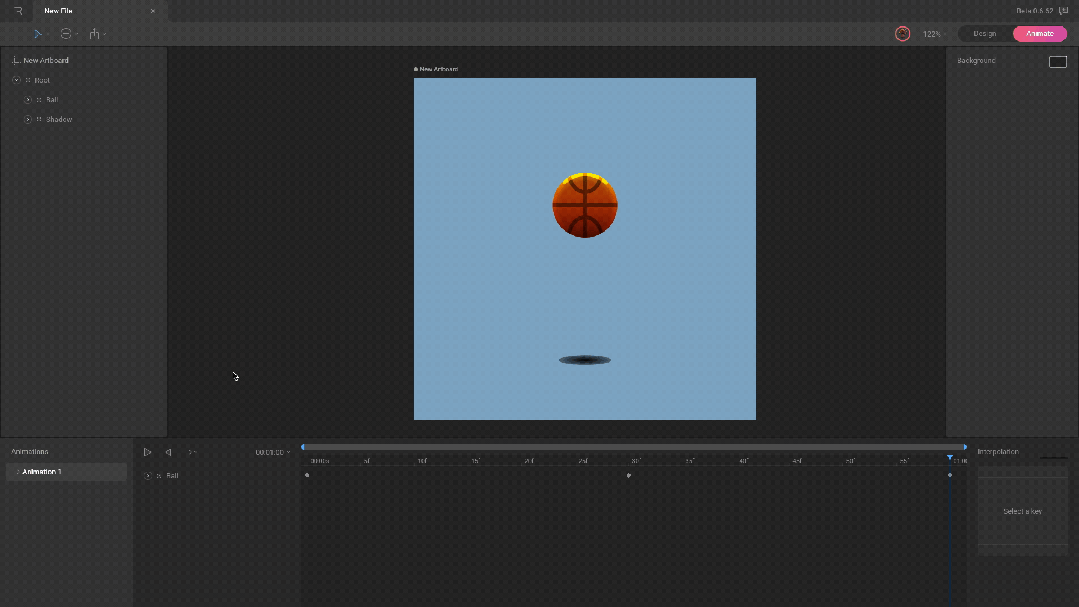Expand the Ball node in hierarchy
The image size is (1079, 607).
(28, 100)
